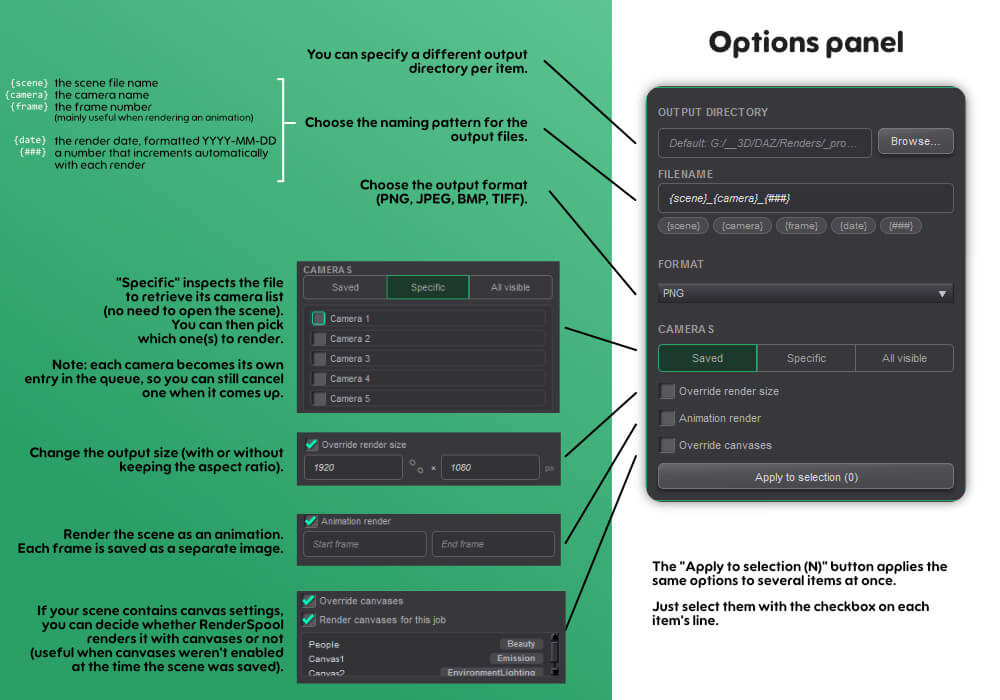The image size is (1000, 700).
Task: Toggle the aspect ratio link icon
Action: click(416, 467)
